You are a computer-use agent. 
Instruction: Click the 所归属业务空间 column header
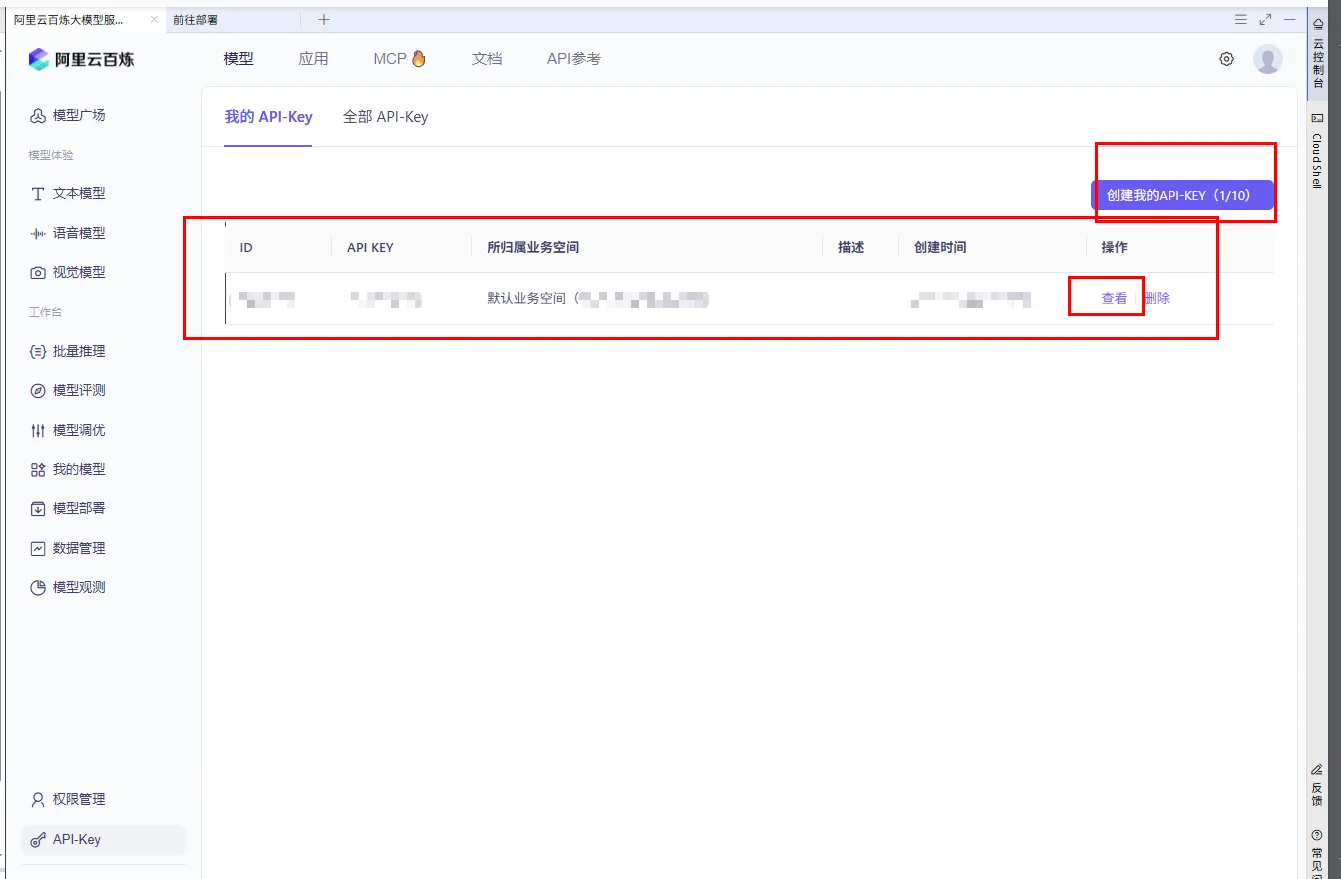pos(533,247)
